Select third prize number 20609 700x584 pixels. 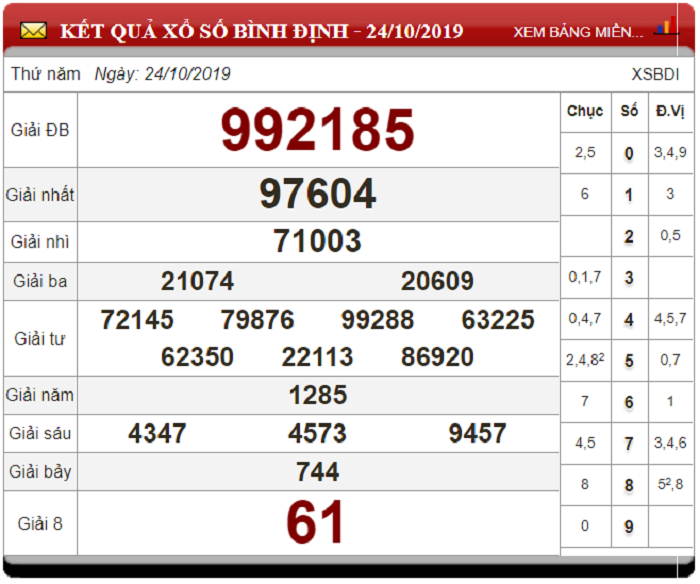pos(437,281)
